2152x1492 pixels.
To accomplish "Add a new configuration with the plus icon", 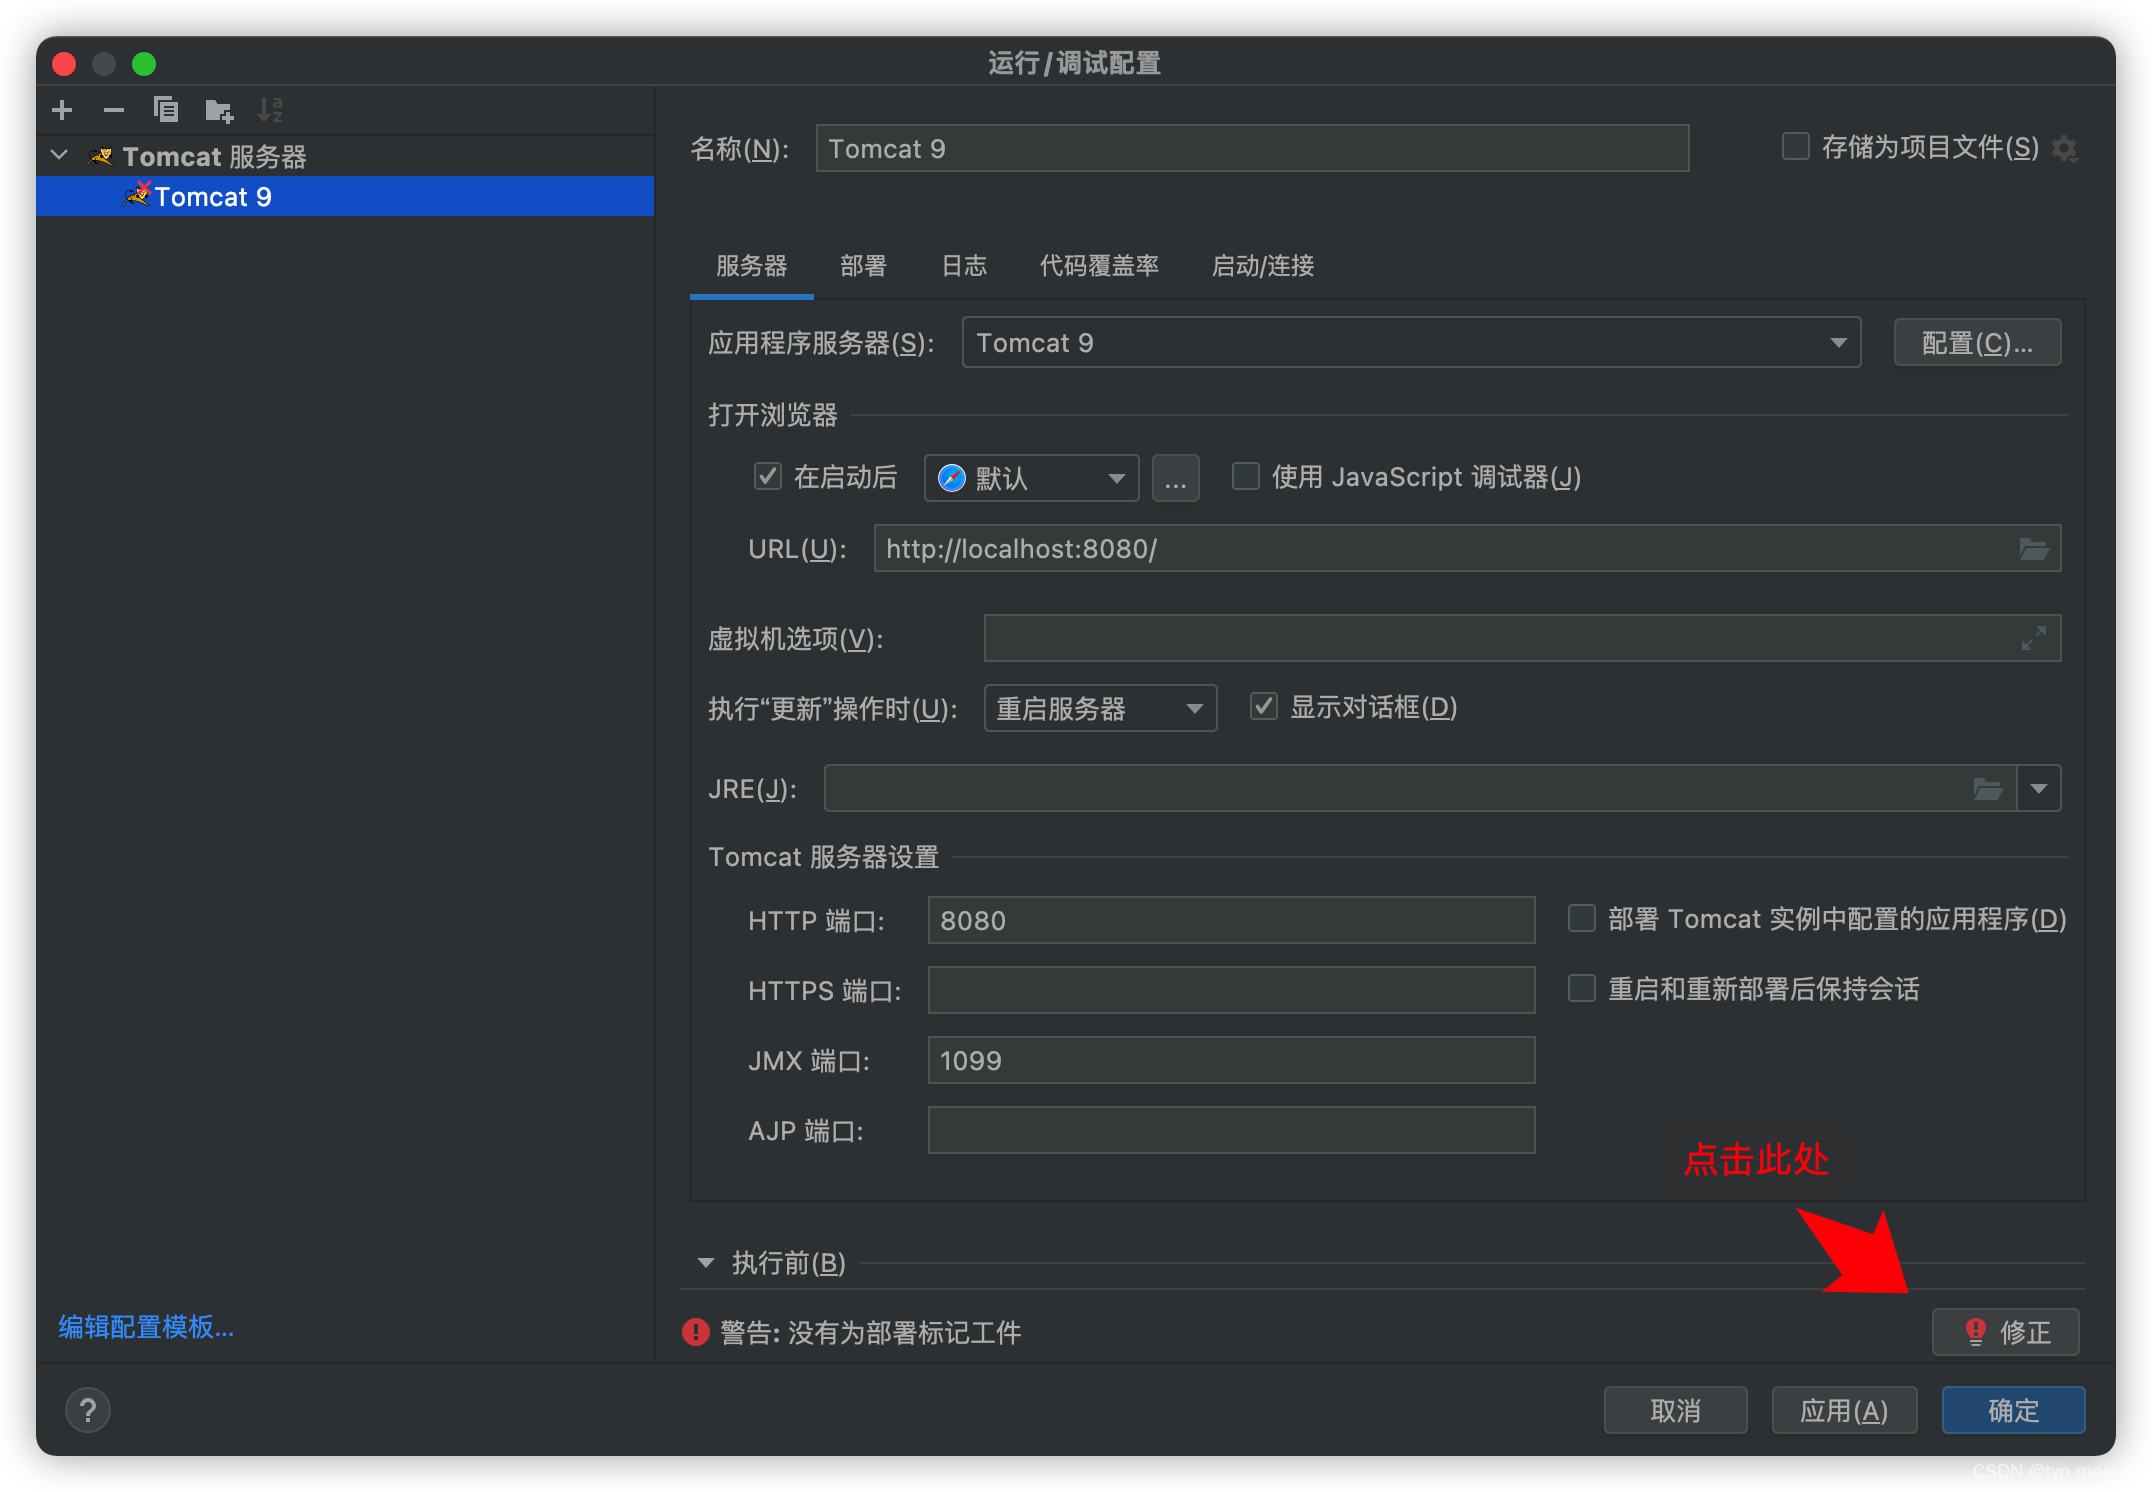I will click(x=62, y=110).
